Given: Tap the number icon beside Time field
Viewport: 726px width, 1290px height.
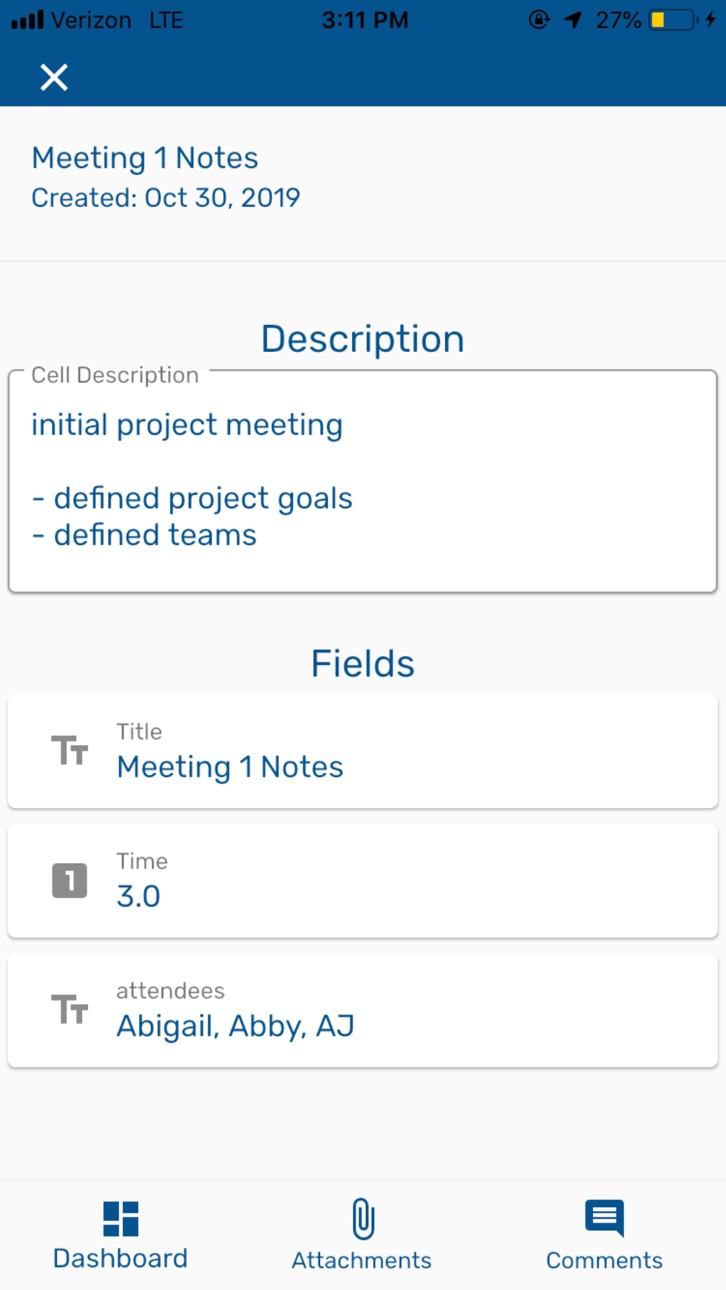Looking at the screenshot, I should (70, 880).
